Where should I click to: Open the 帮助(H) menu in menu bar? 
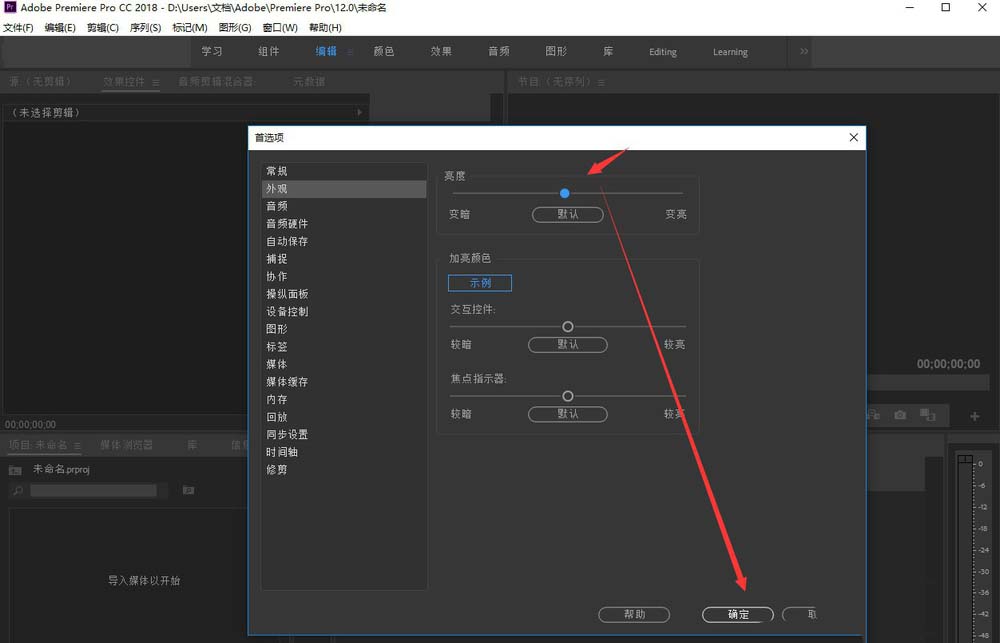click(325, 27)
